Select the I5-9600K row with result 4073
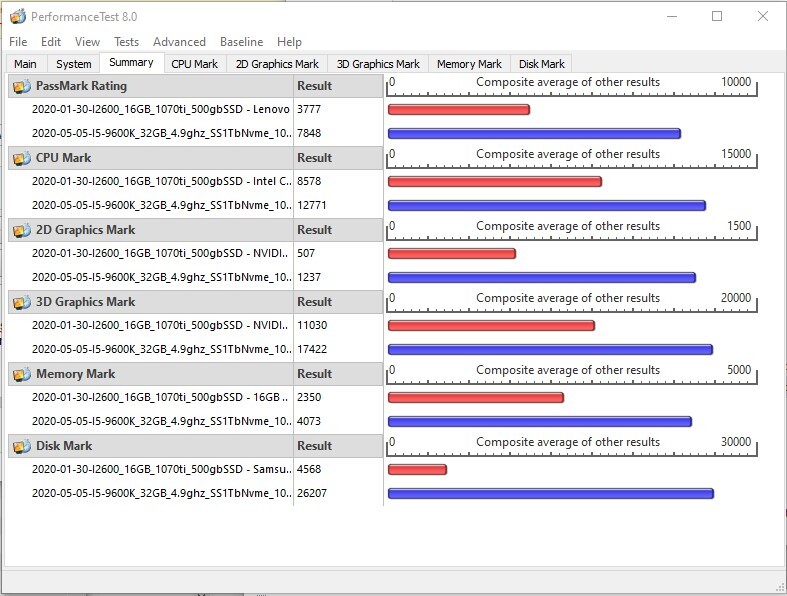 pyautogui.click(x=195, y=421)
